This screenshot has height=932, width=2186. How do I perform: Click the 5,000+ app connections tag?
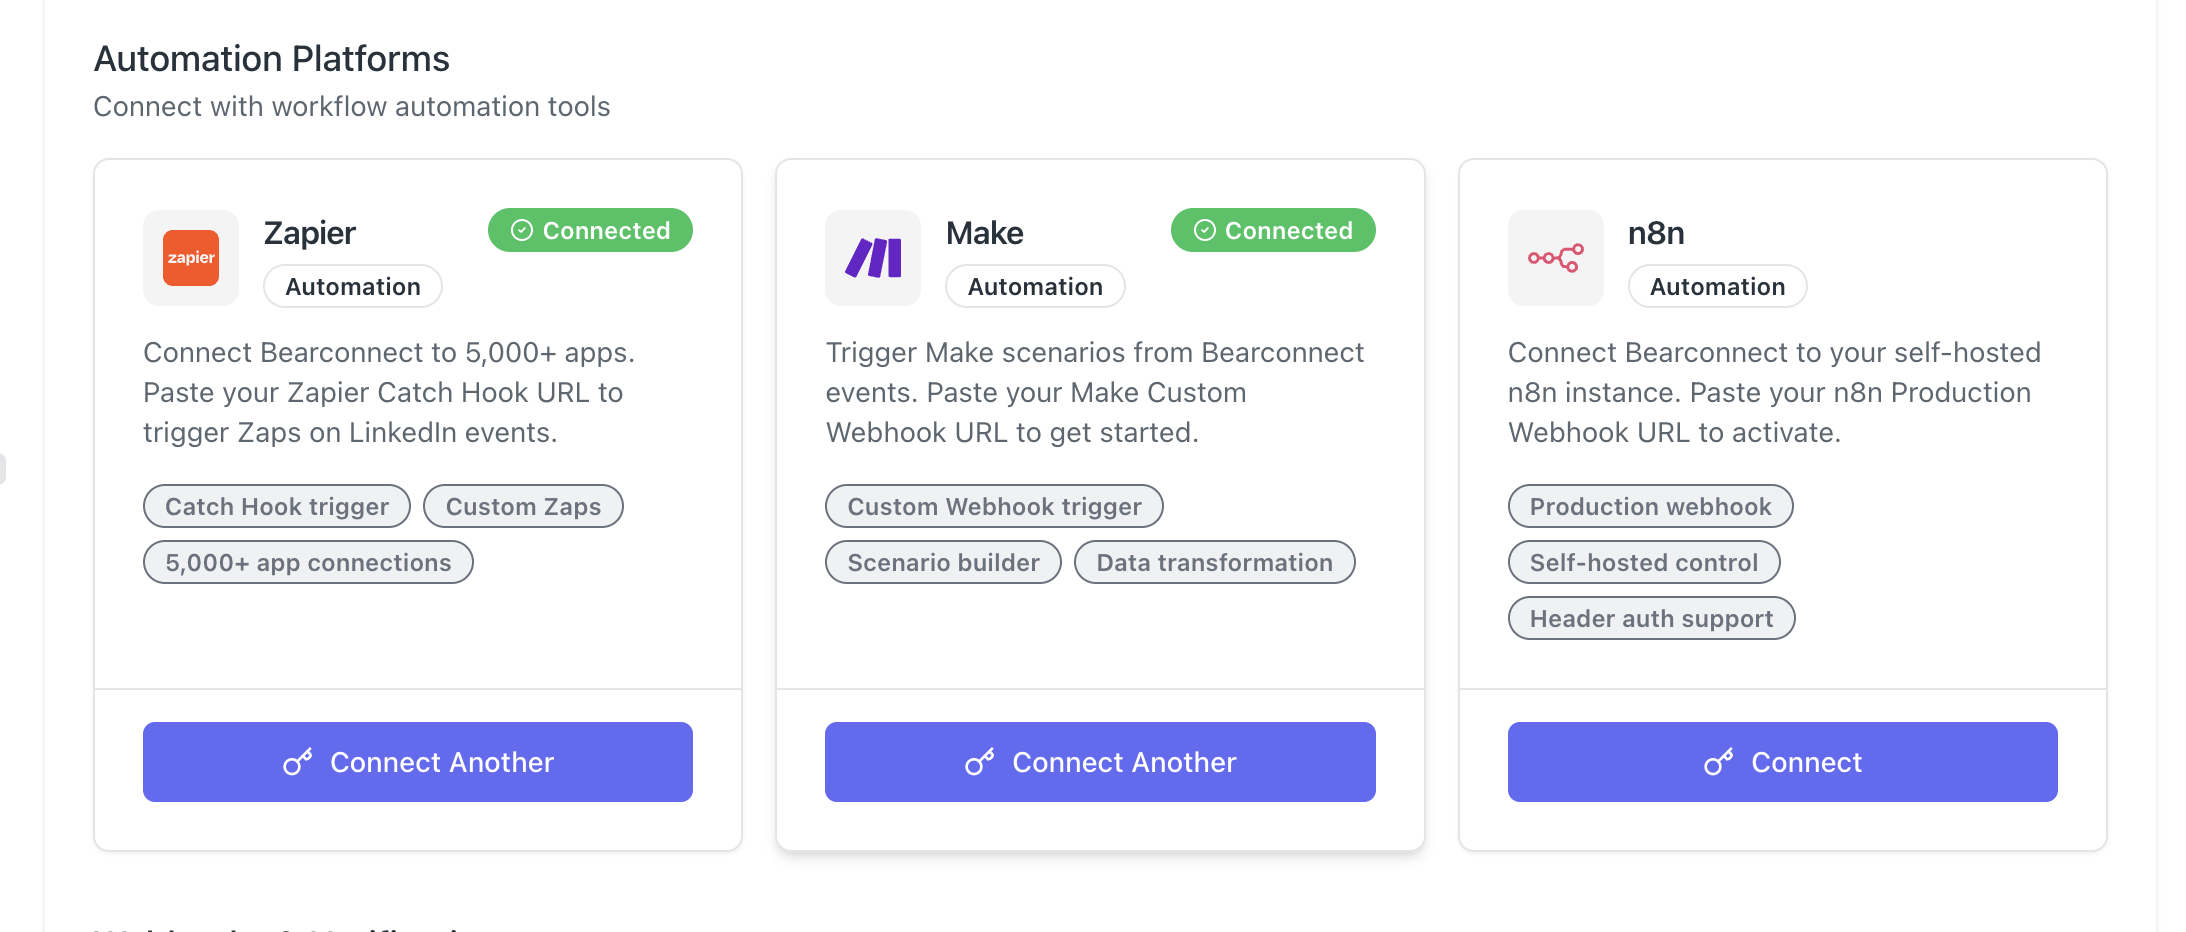[308, 563]
